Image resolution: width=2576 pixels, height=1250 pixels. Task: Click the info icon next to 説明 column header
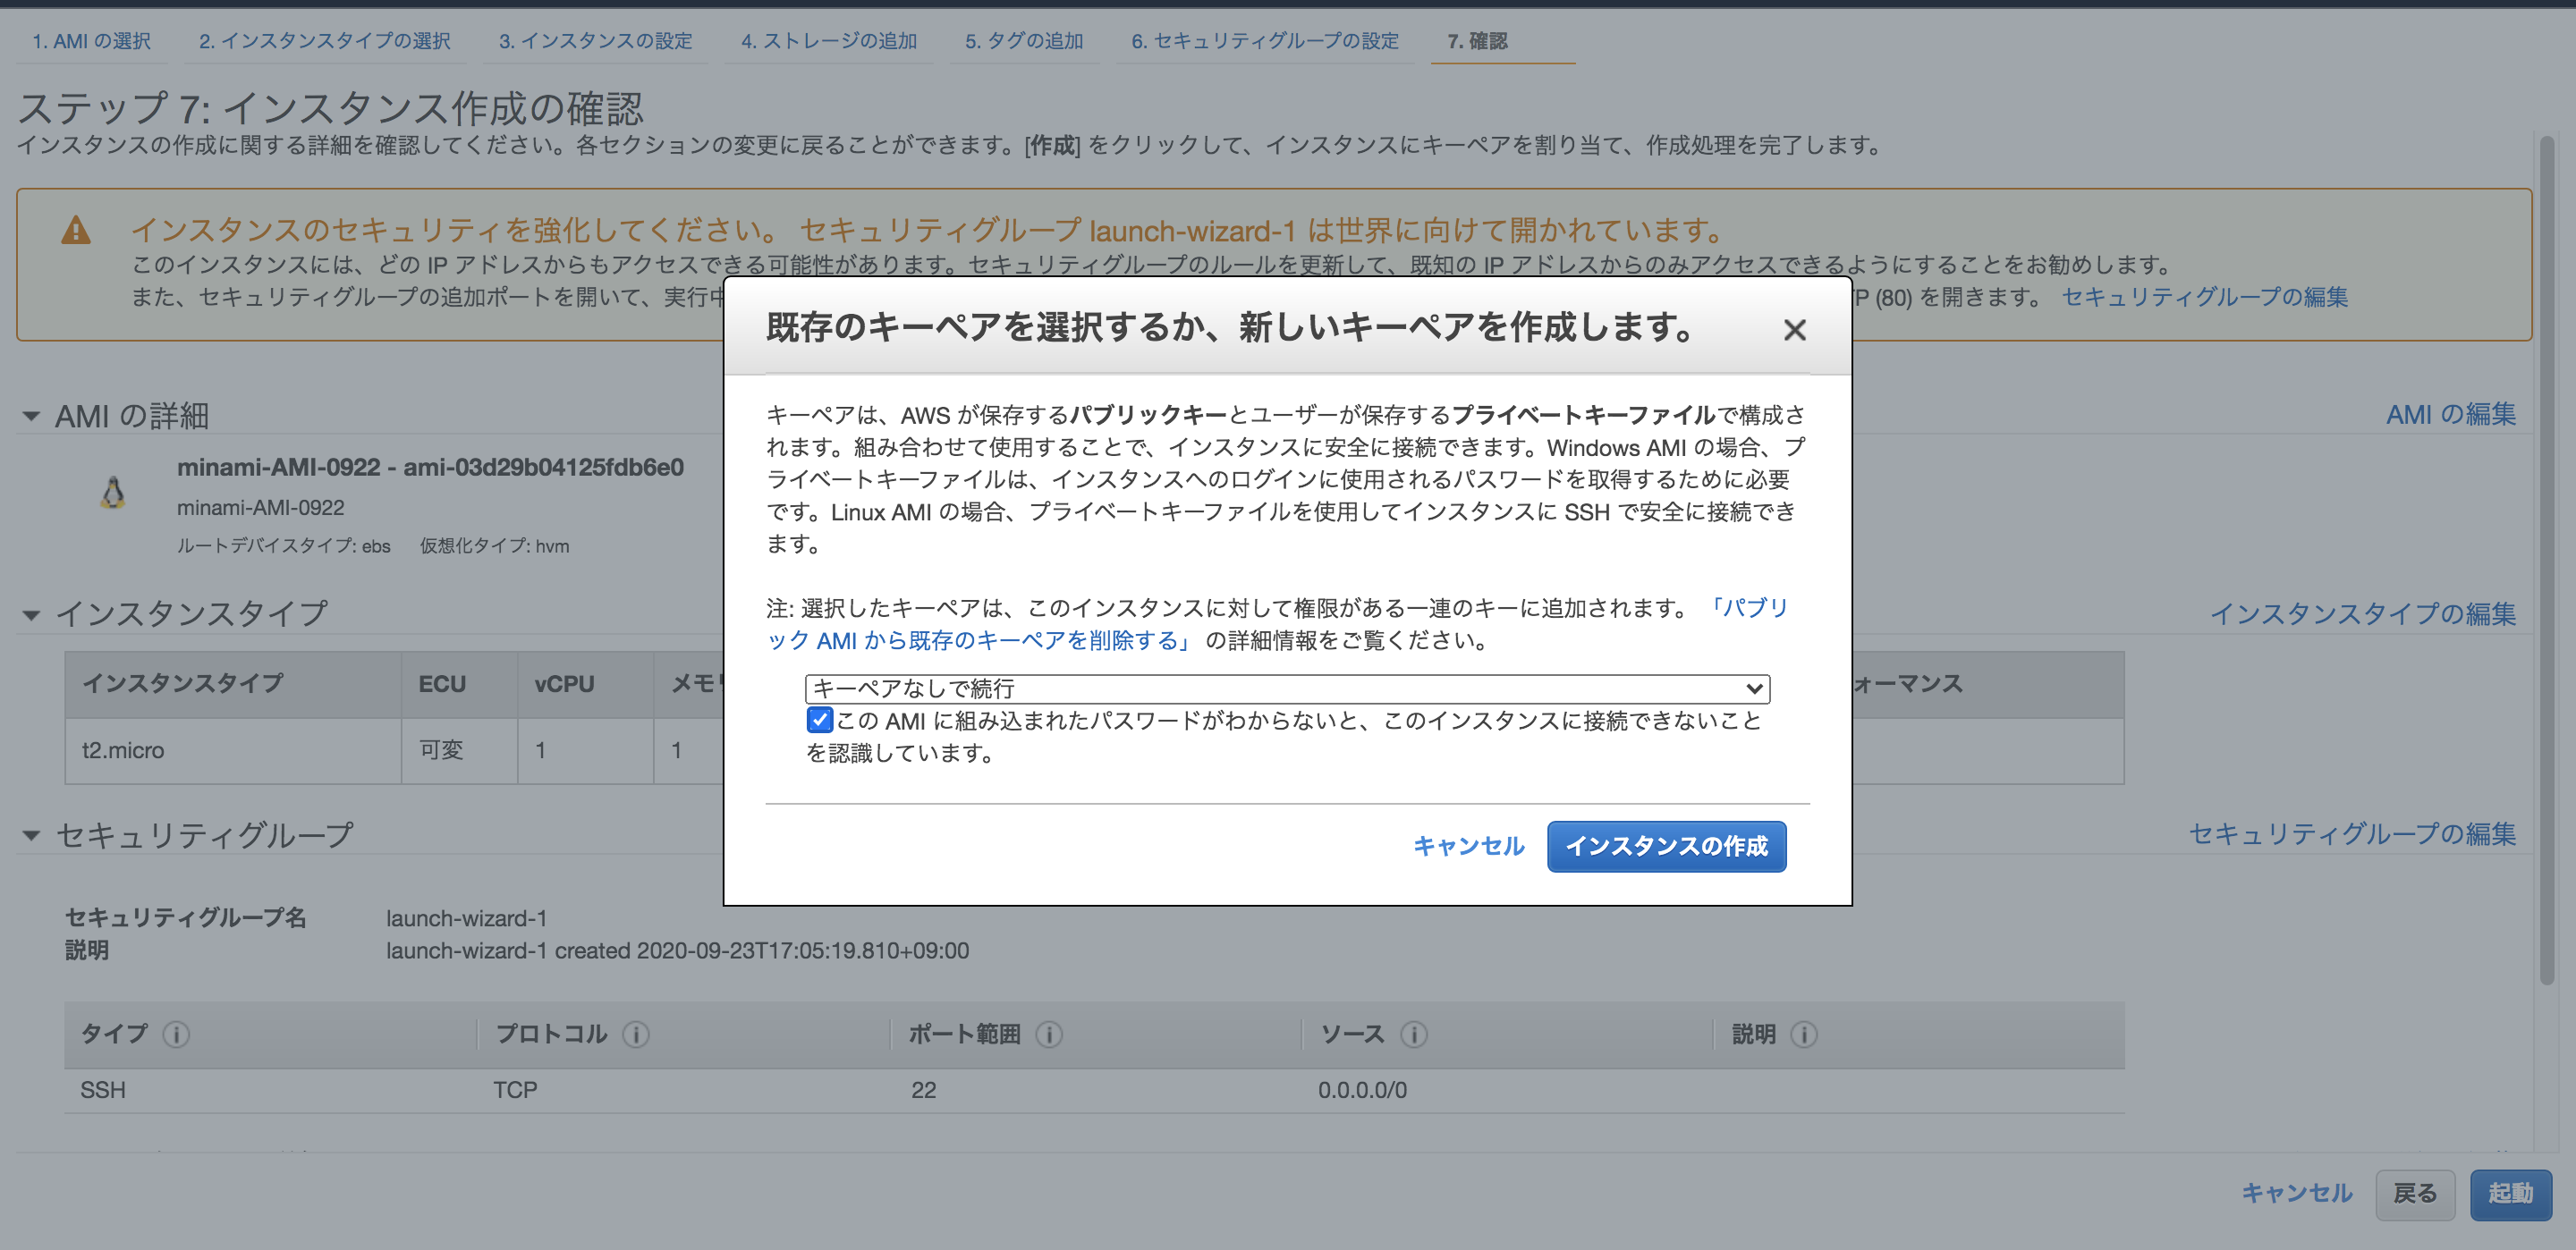1805,1035
